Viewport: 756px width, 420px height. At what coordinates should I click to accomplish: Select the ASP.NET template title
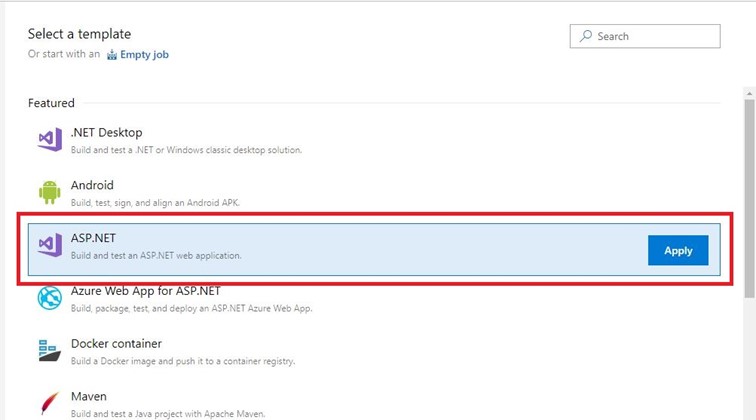click(x=93, y=238)
